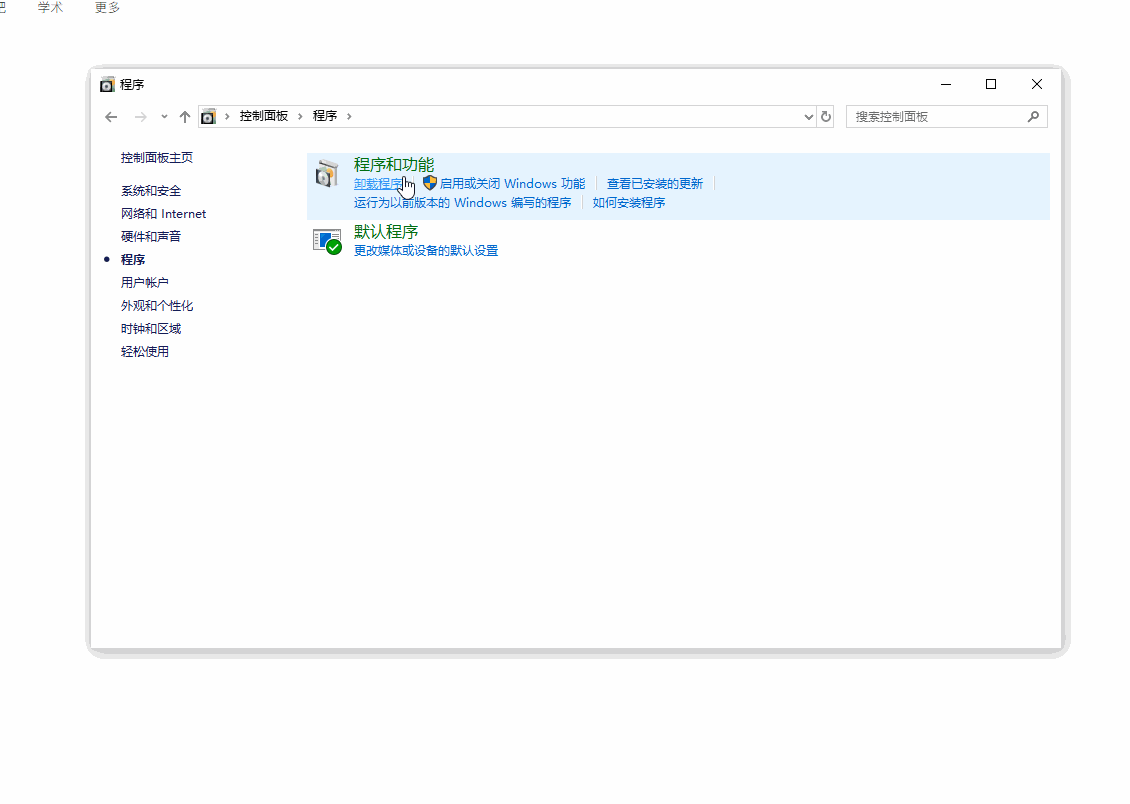
Task: Open 运行为以前版本的 Windows 编写的程序
Action: pyautogui.click(x=462, y=203)
